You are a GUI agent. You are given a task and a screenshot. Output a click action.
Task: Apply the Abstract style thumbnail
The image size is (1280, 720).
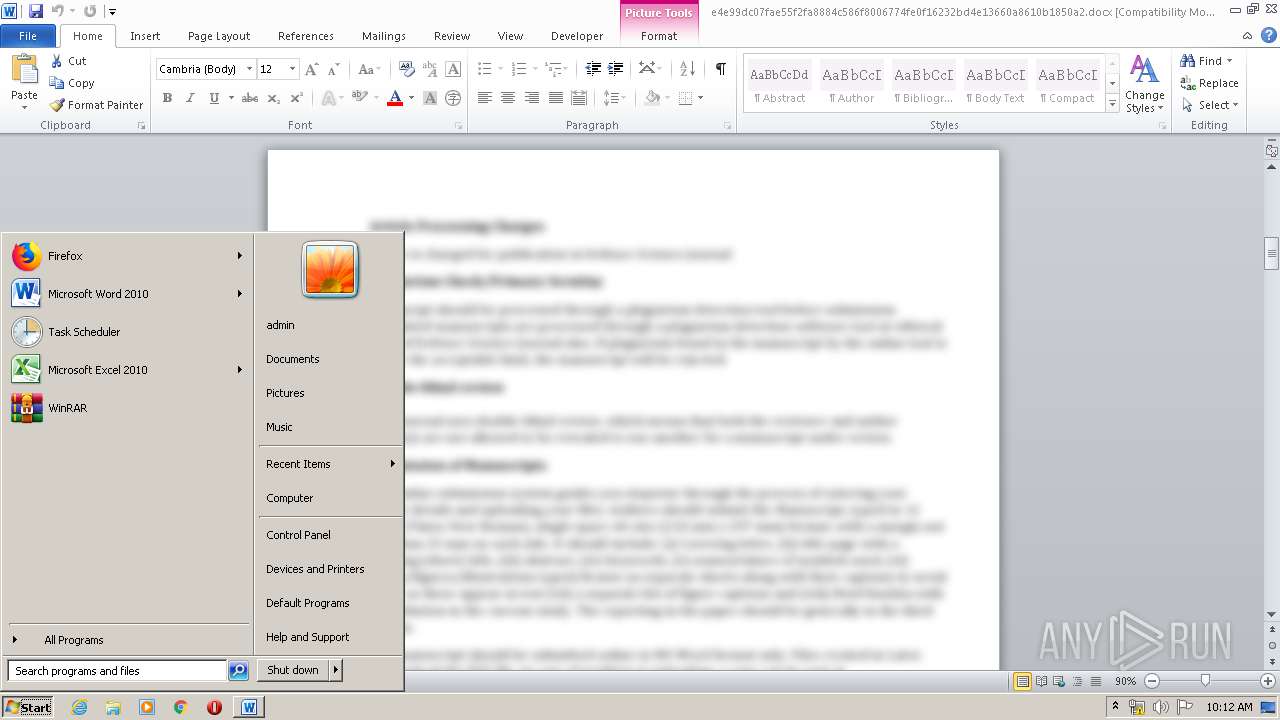tap(779, 84)
